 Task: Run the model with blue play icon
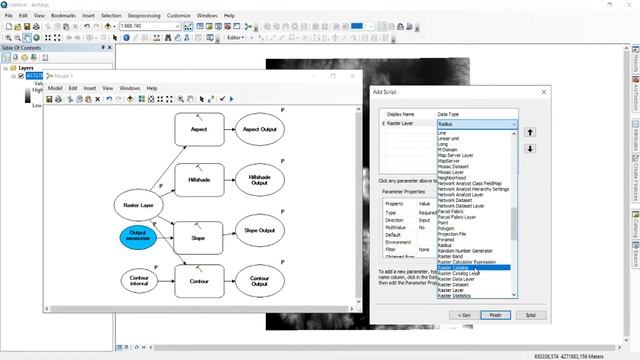pos(231,99)
